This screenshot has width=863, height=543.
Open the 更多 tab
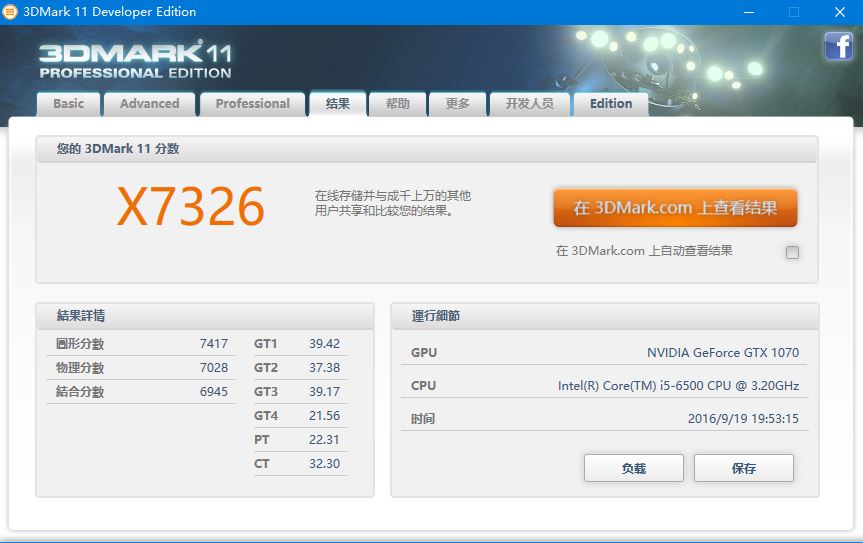pos(457,103)
